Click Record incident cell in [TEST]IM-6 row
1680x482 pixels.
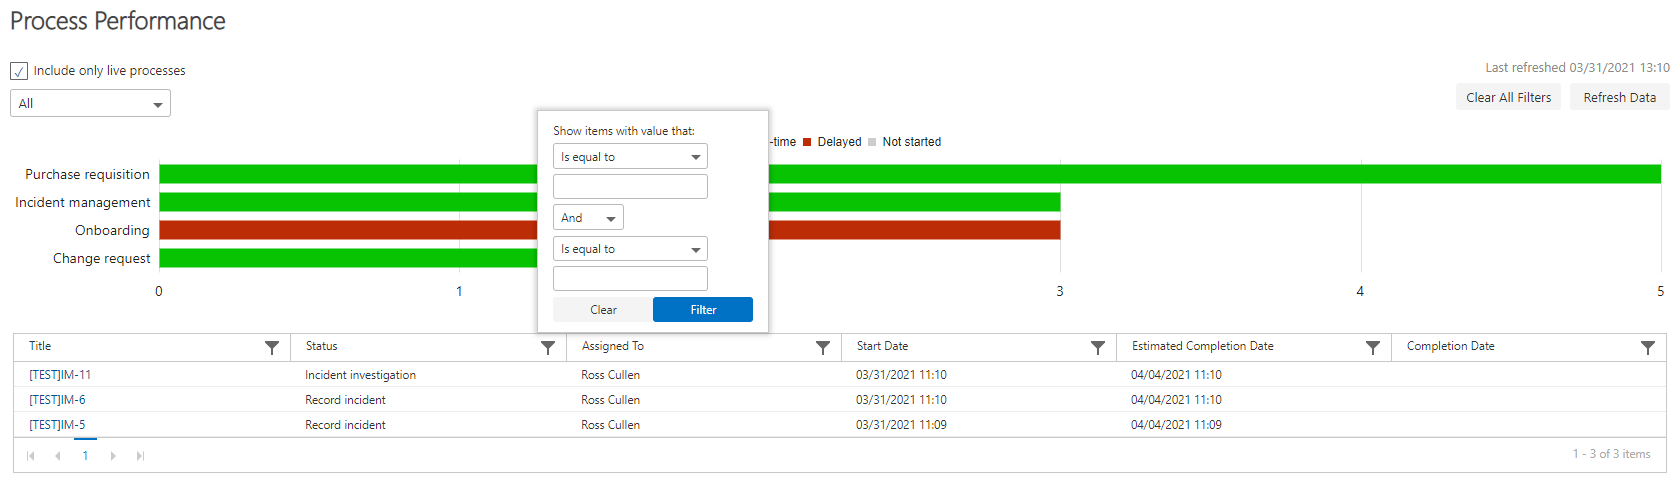345,400
